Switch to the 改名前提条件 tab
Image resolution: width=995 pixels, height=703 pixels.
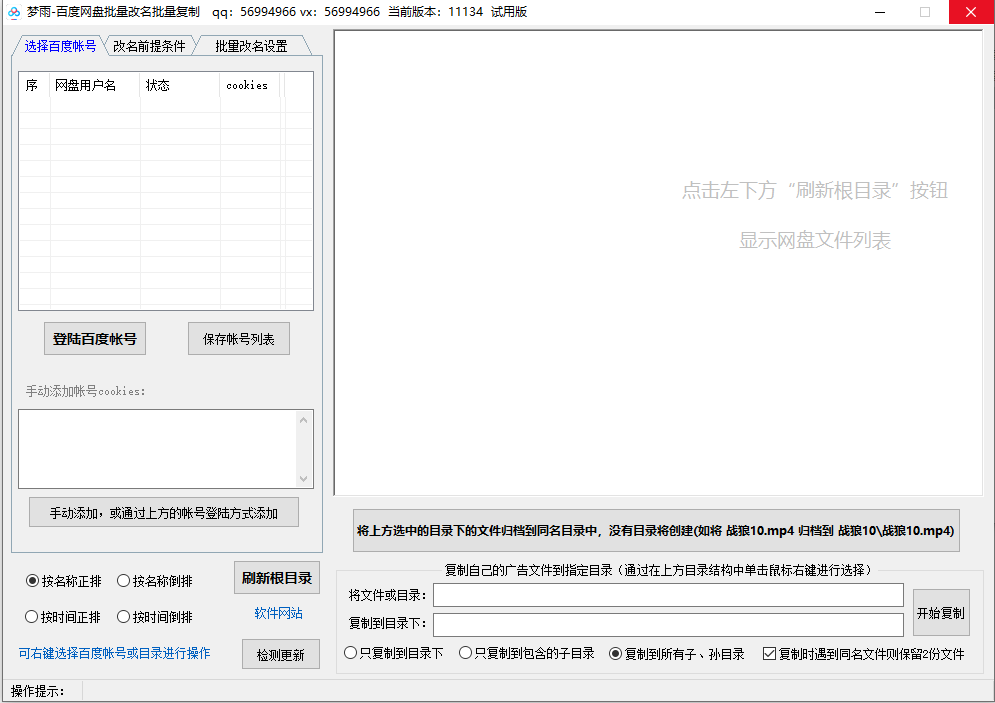[x=149, y=46]
